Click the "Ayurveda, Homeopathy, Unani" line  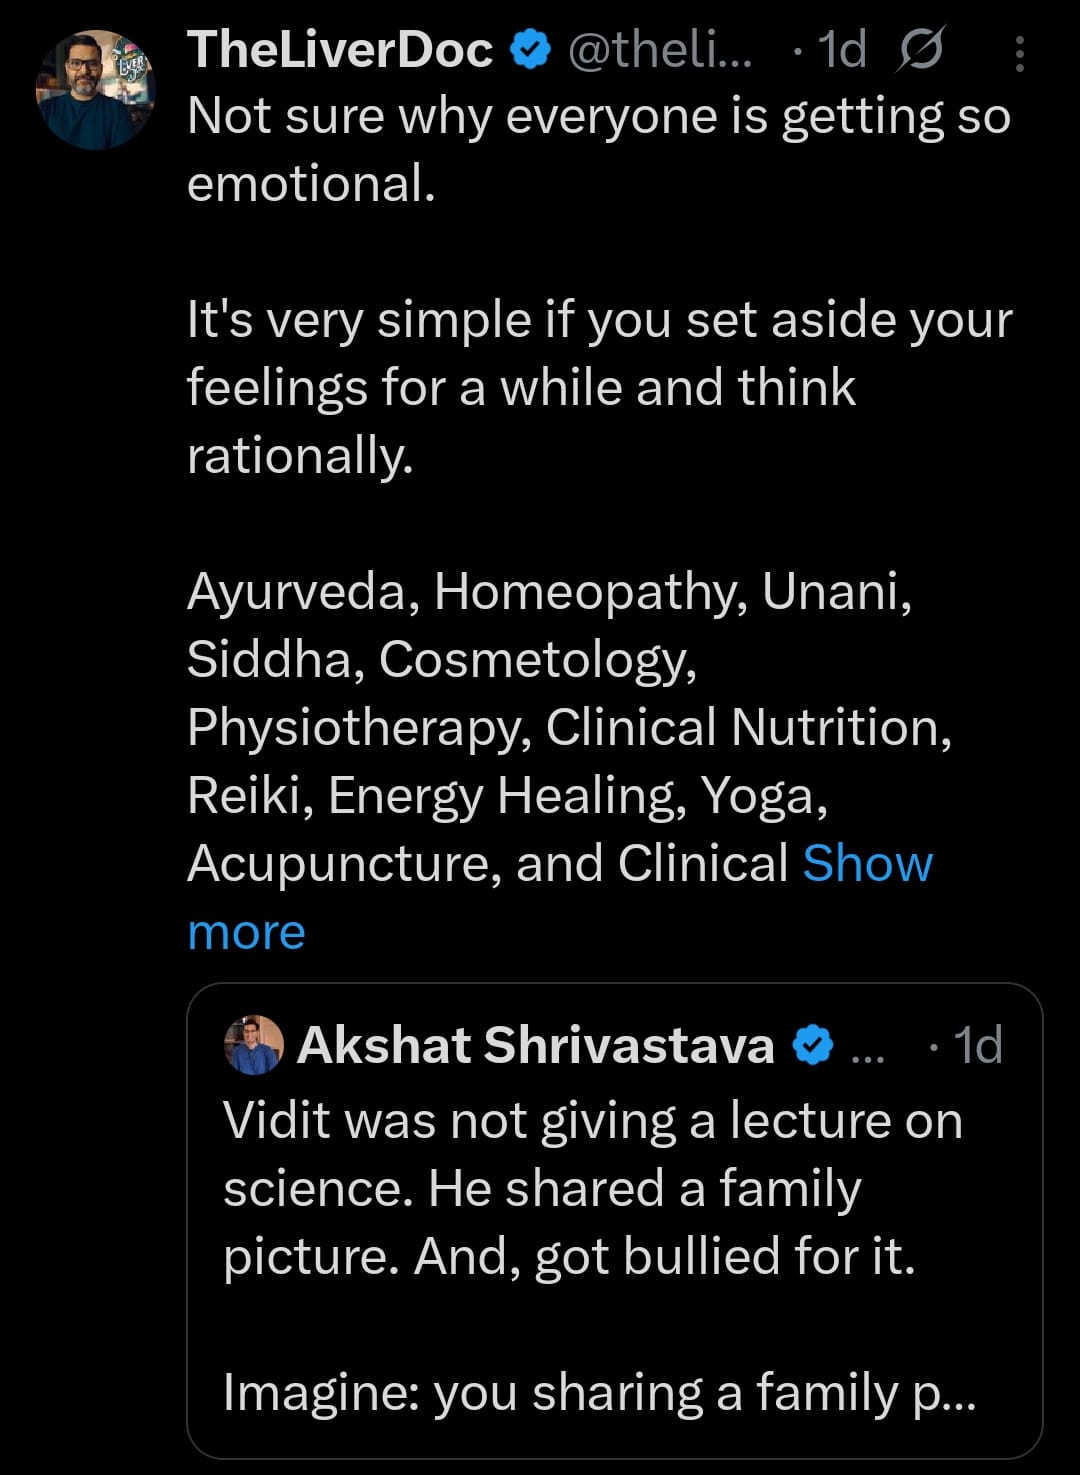pyautogui.click(x=548, y=592)
